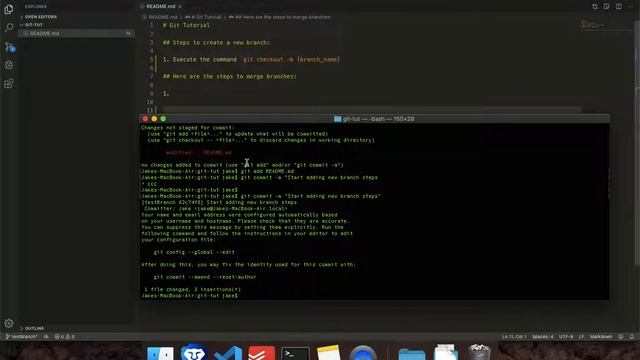This screenshot has height=360, width=640.
Task: Open Finder from the Dock
Action: point(160,353)
